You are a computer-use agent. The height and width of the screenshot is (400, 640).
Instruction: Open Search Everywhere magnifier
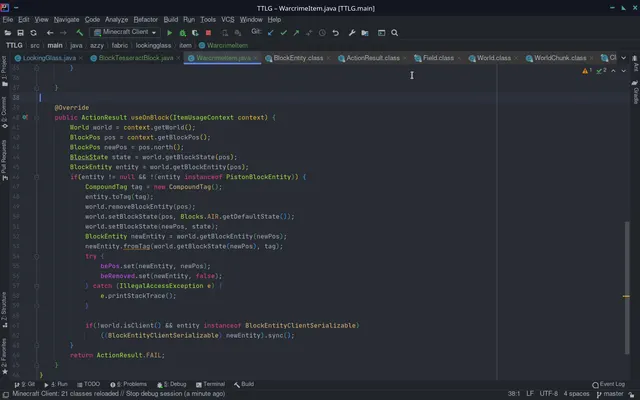(x=395, y=33)
